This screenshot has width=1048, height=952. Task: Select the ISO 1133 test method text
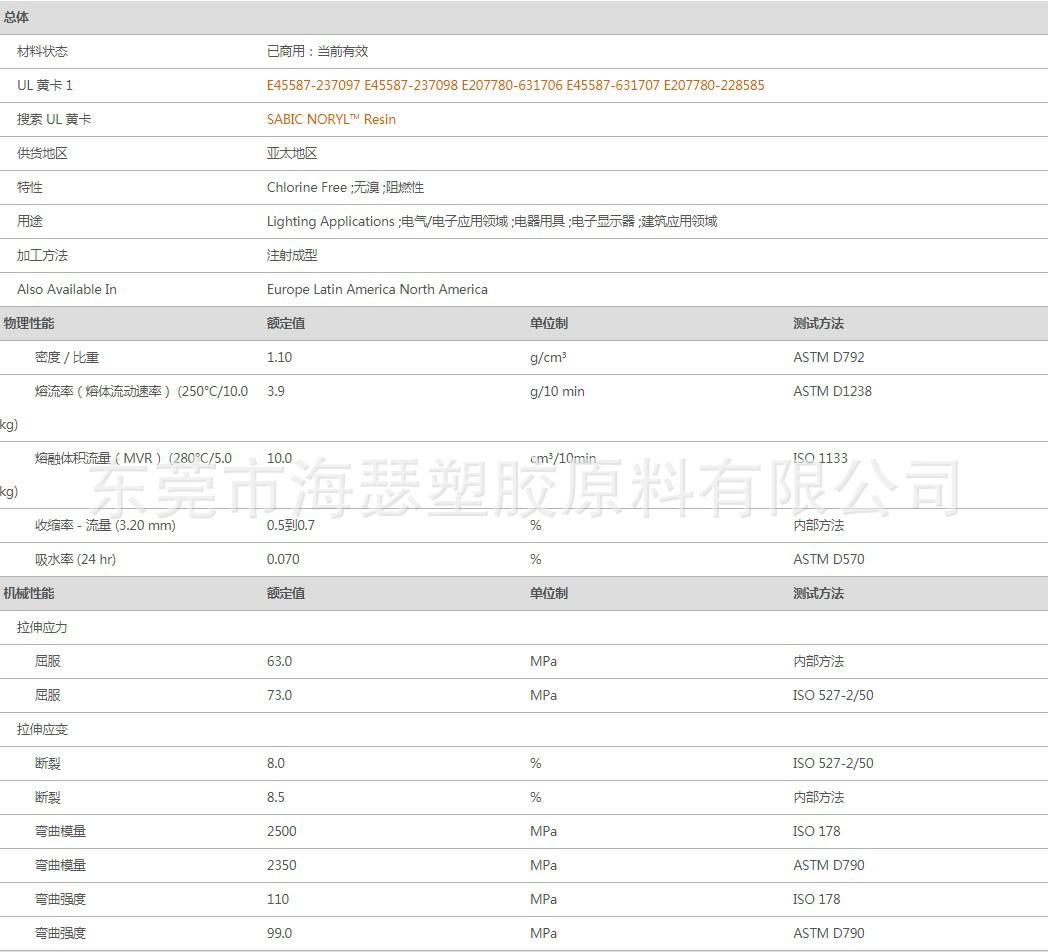coord(820,459)
